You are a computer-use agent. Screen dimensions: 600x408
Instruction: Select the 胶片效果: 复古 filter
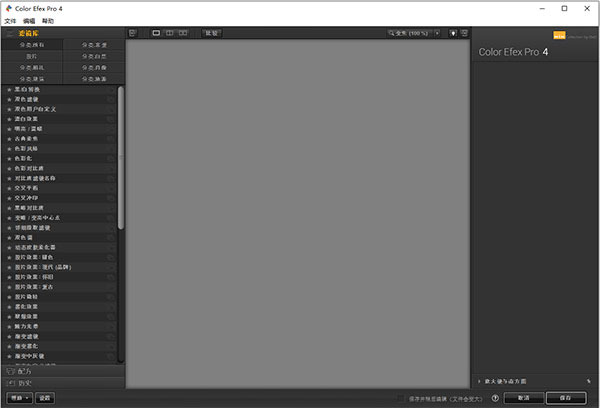coord(59,287)
